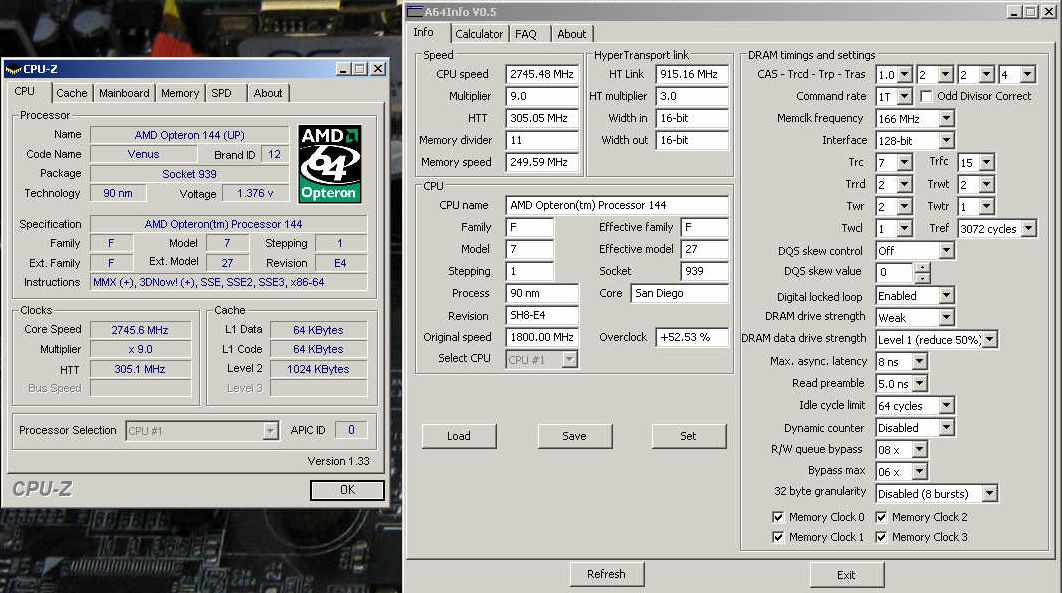This screenshot has width=1062, height=593.
Task: Open the Command rate dropdown
Action: click(x=905, y=97)
